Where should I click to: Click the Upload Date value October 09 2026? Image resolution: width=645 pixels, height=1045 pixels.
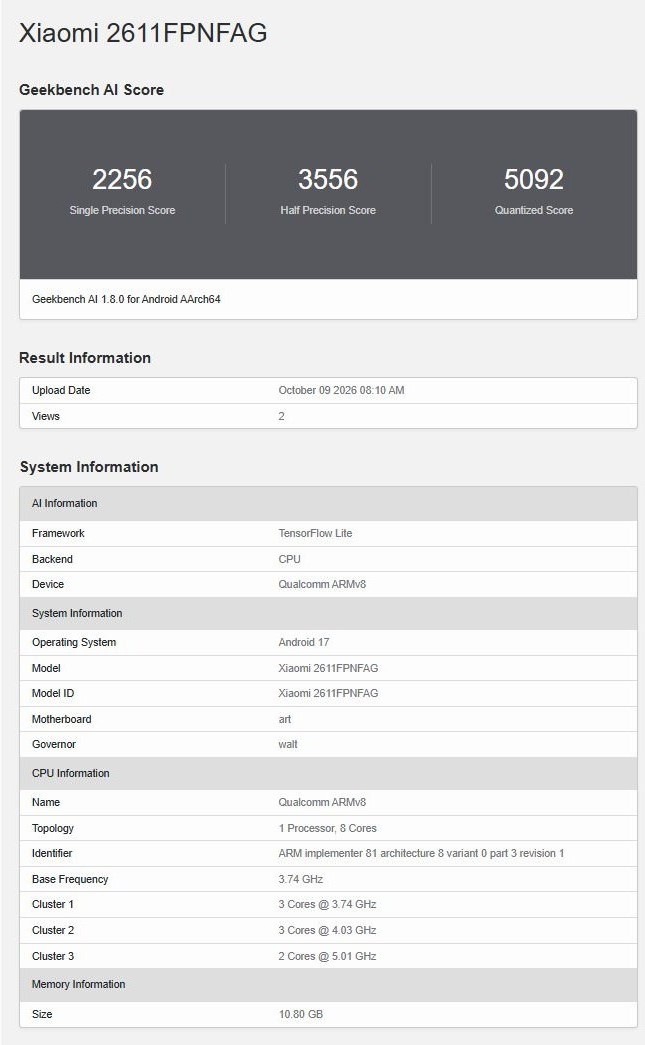341,391
